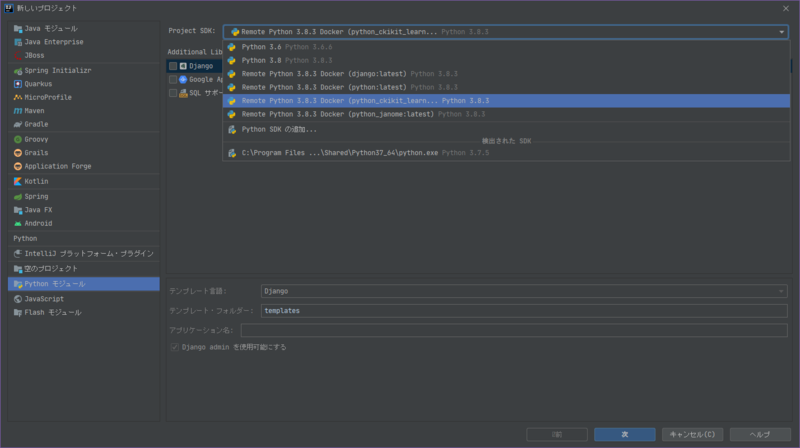Image resolution: width=800 pixels, height=448 pixels.
Task: Click the JBoss icon
Action: (18, 55)
